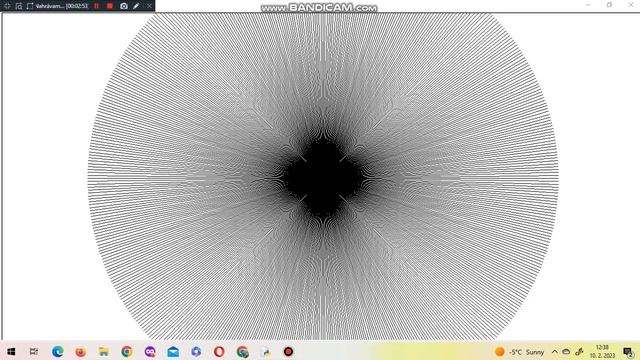Minimize the application window
The width and height of the screenshot is (640, 360).
coord(588,5)
